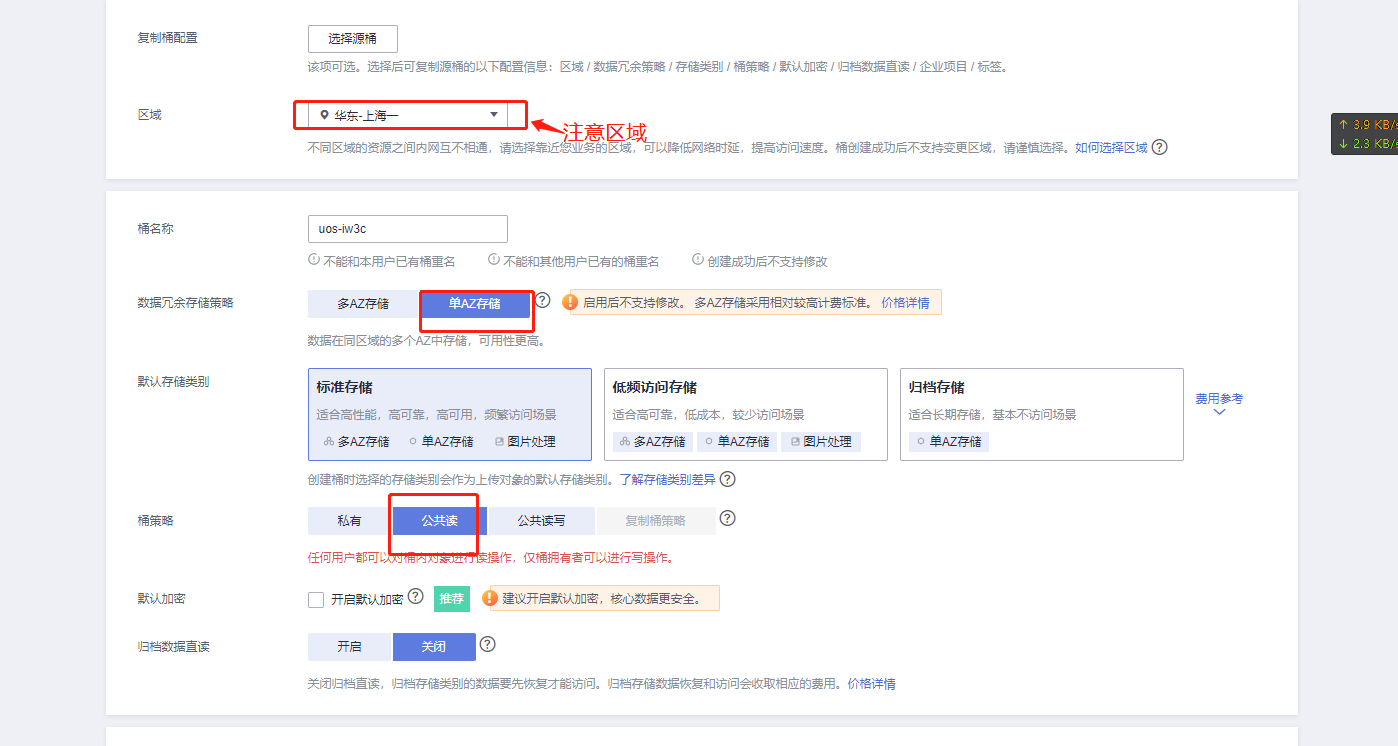The image size is (1398, 746).
Task: Enable 开启默认加密 checkbox
Action: (x=316, y=600)
